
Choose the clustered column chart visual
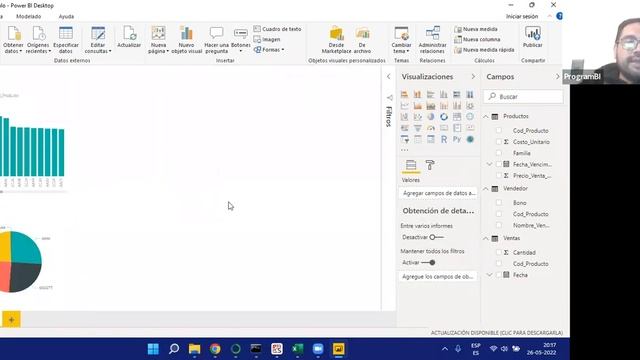click(444, 95)
